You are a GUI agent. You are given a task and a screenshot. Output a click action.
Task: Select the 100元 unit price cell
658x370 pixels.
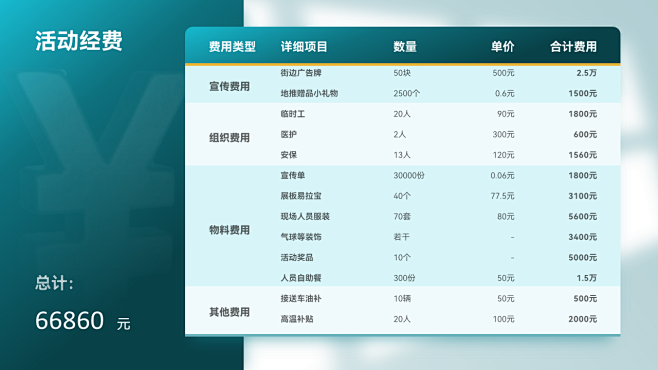(503, 319)
